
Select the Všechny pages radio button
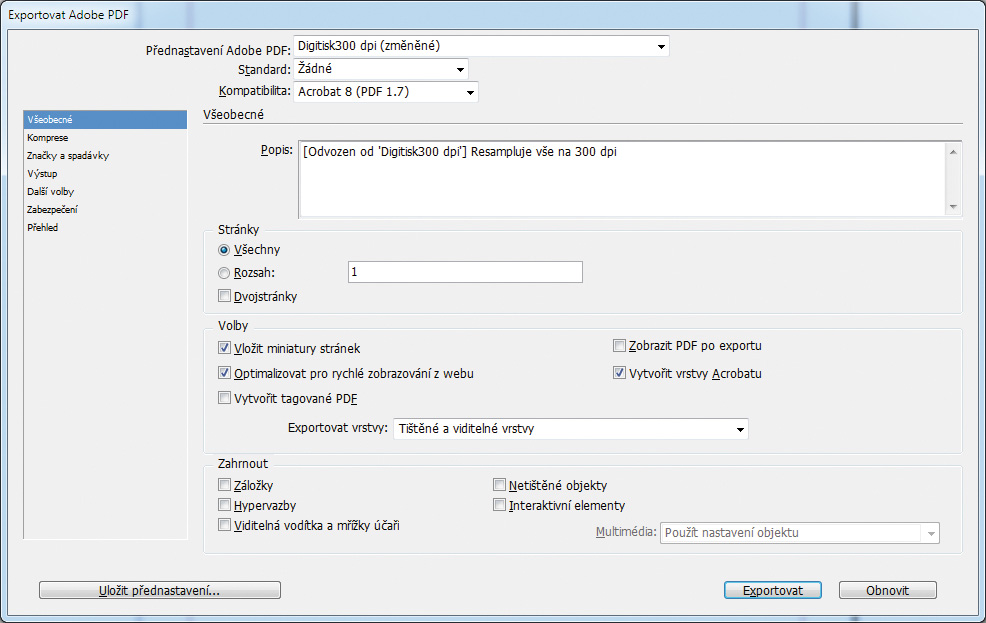[224, 250]
